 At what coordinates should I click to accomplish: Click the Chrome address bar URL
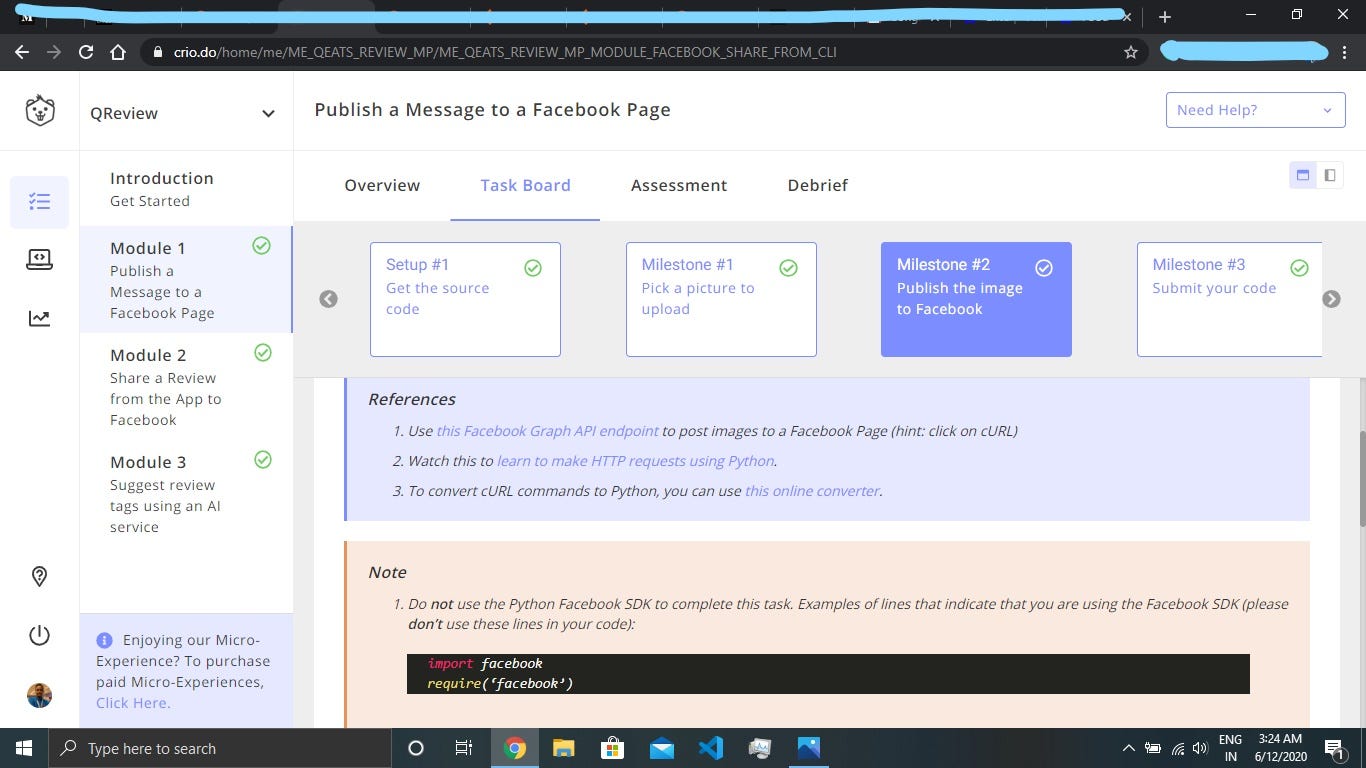click(x=505, y=52)
